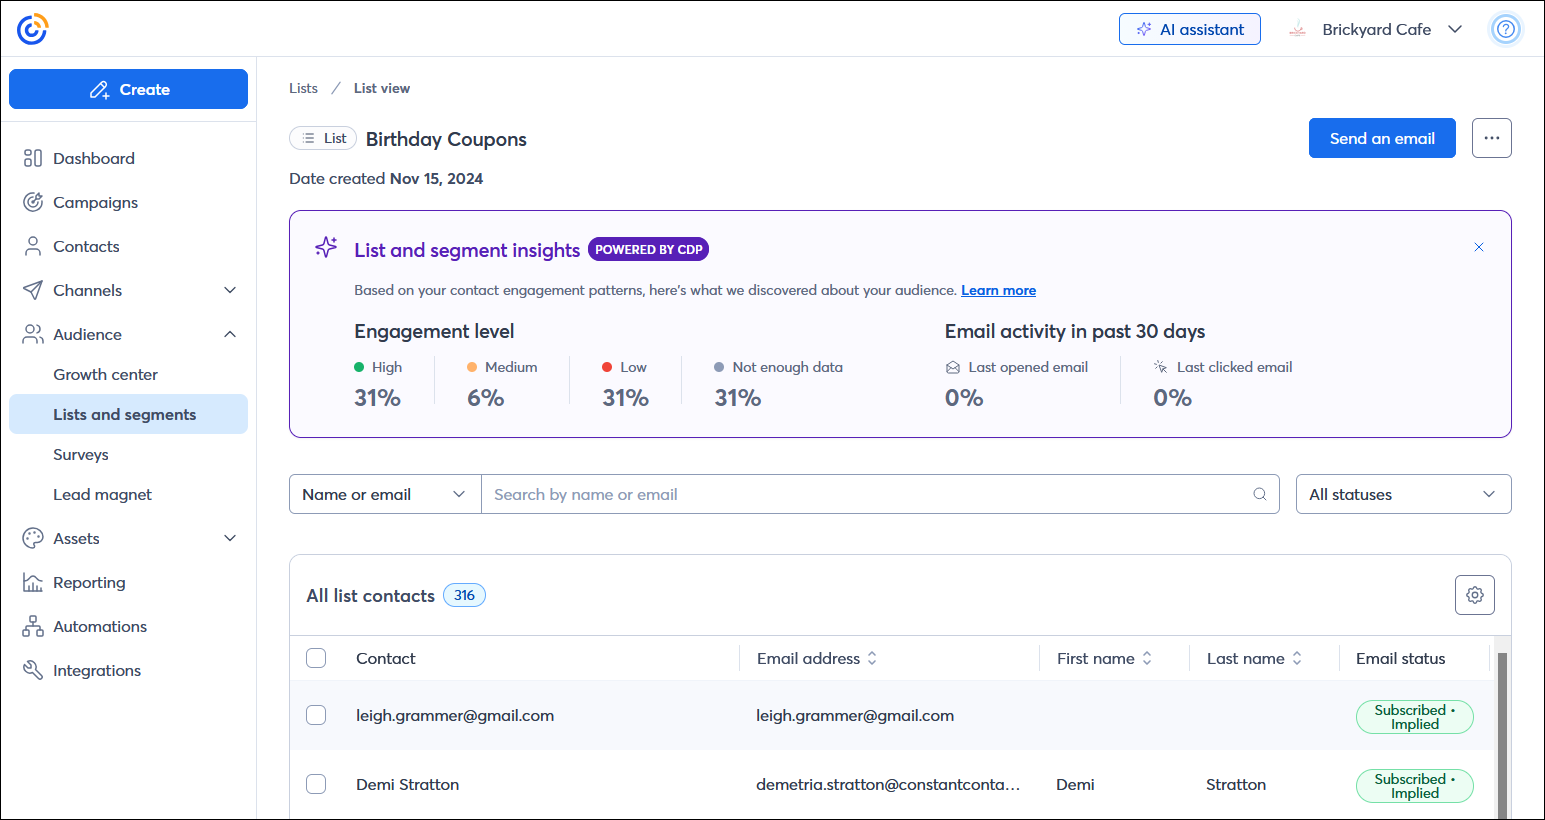Open Growth center under Audience
This screenshot has width=1545, height=820.
(105, 374)
